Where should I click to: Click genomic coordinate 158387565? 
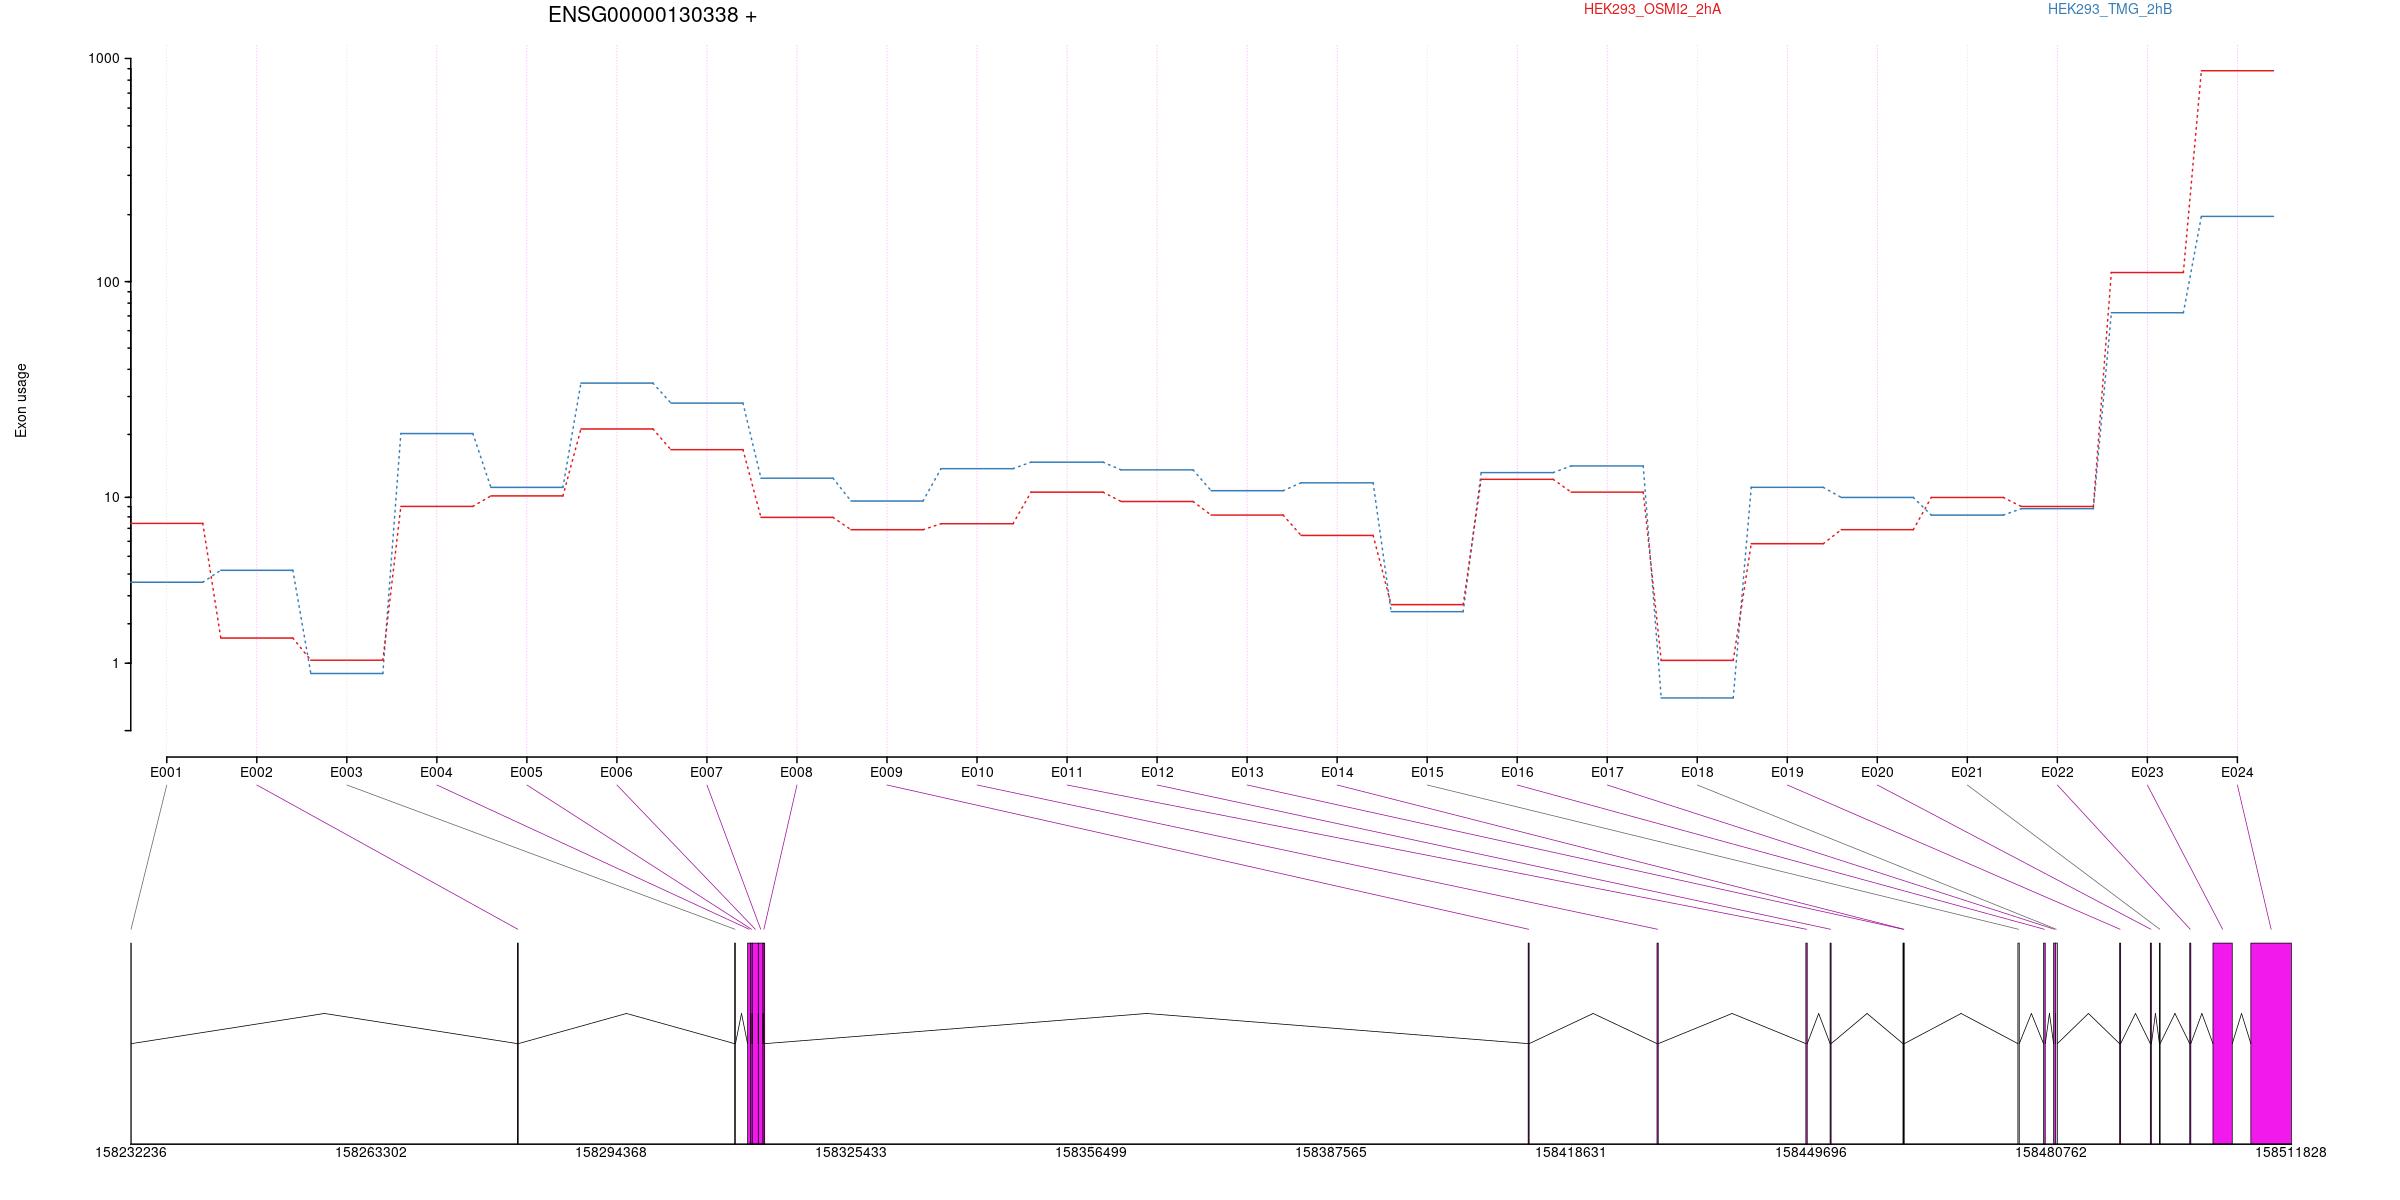pyautogui.click(x=1331, y=1152)
